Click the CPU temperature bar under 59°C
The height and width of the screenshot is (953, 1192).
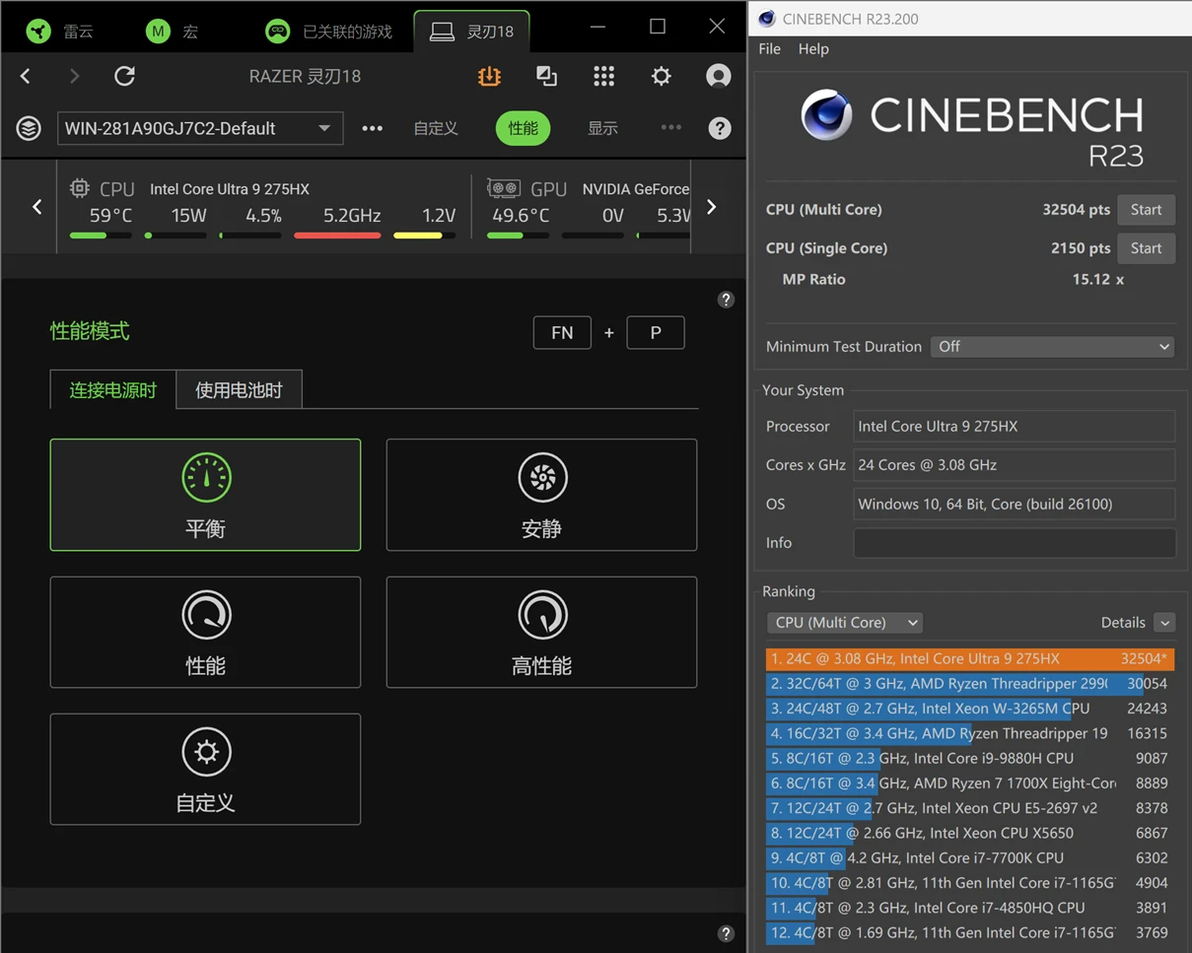click(x=100, y=236)
